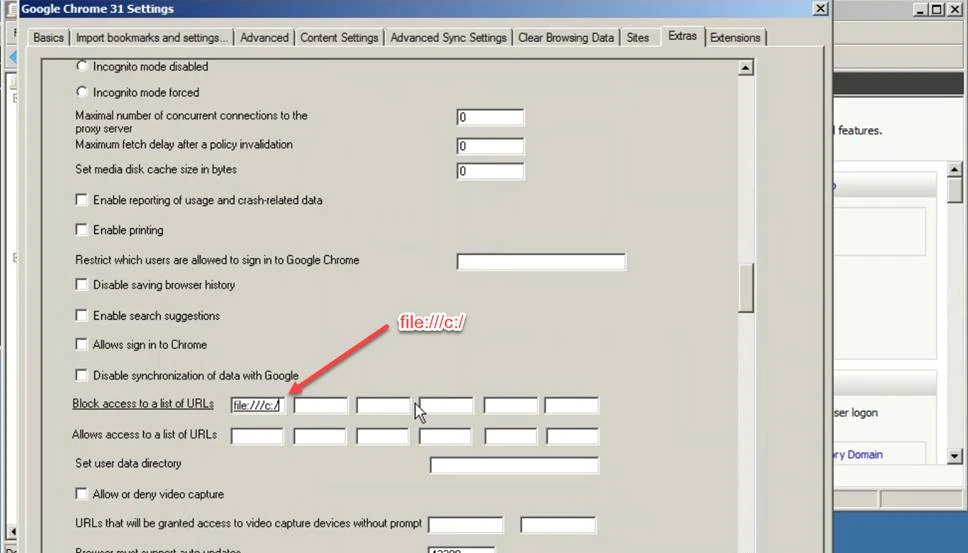Viewport: 968px width, 553px height.
Task: Toggle the Enable printing checkbox
Action: click(82, 230)
